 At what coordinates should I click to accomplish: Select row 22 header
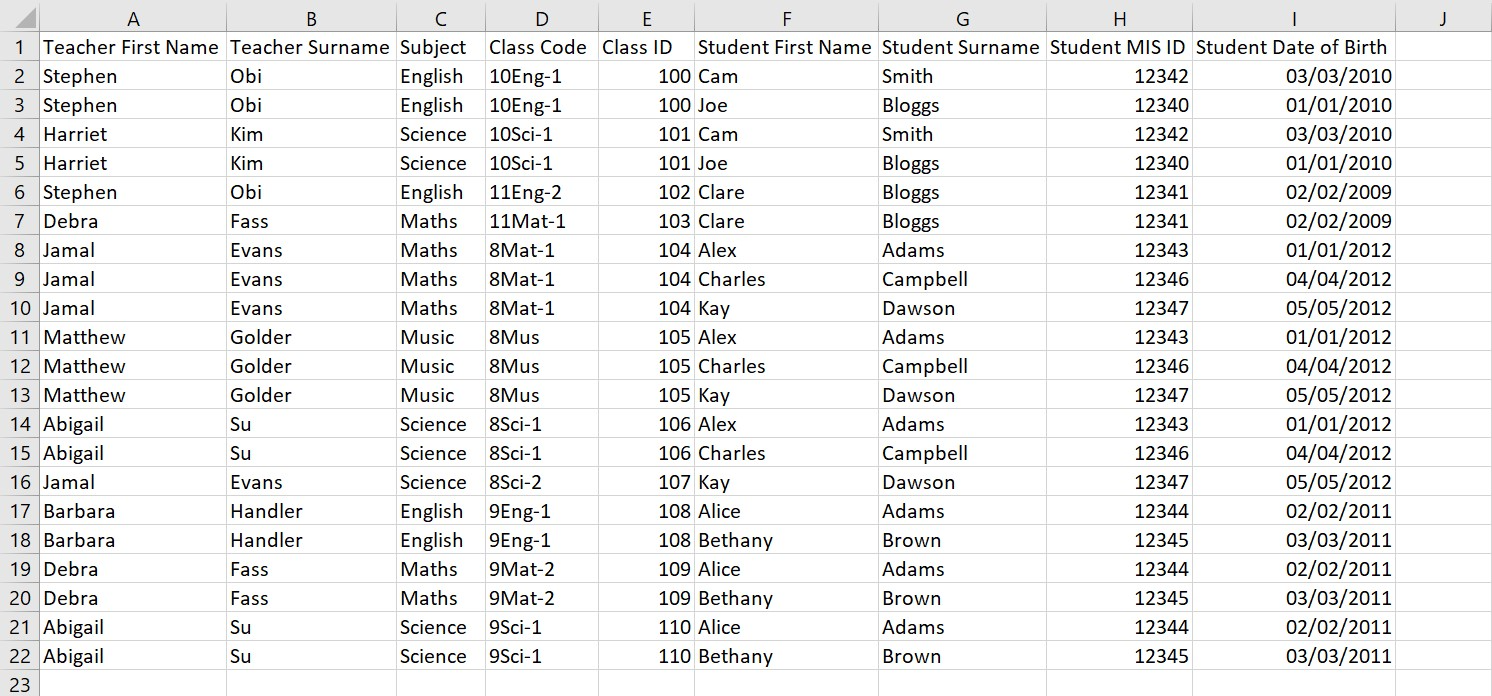click(19, 656)
